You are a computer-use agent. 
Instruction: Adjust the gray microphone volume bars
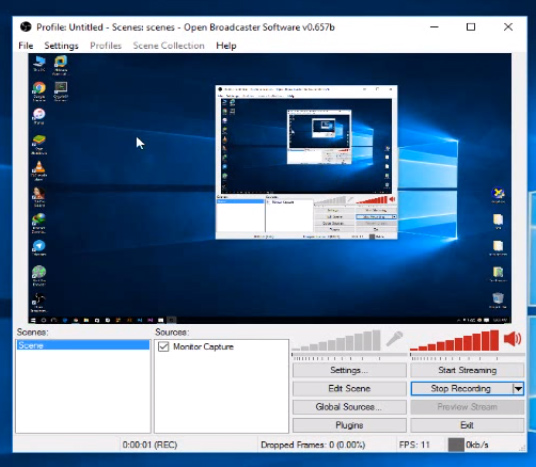[x=336, y=341]
